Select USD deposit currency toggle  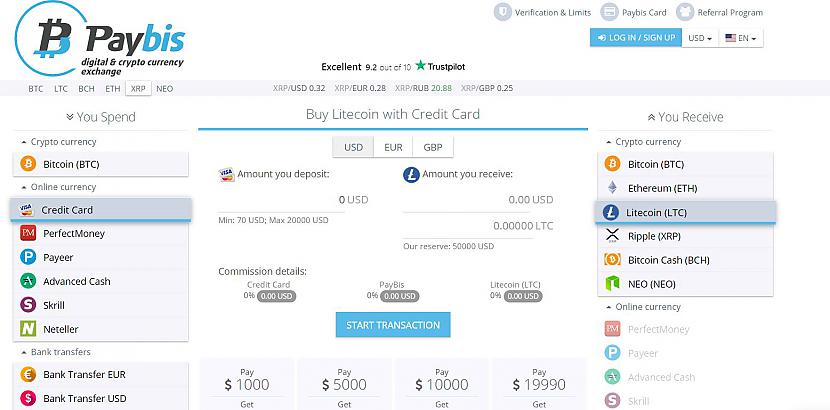click(353, 148)
